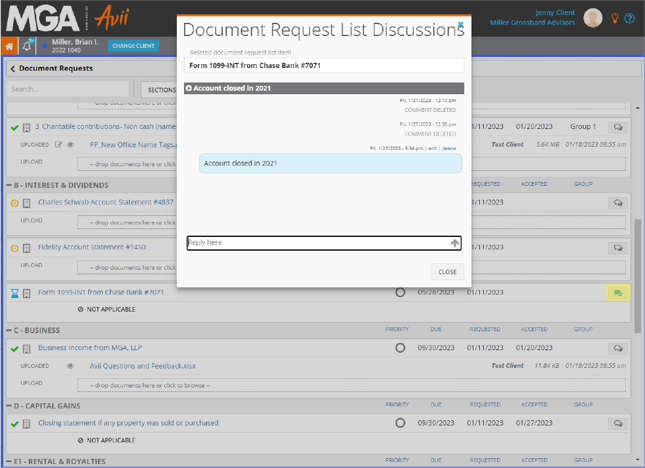This screenshot has height=468, width=645.
Task: Click the page vertical scrollbar thumb
Action: [x=637, y=276]
